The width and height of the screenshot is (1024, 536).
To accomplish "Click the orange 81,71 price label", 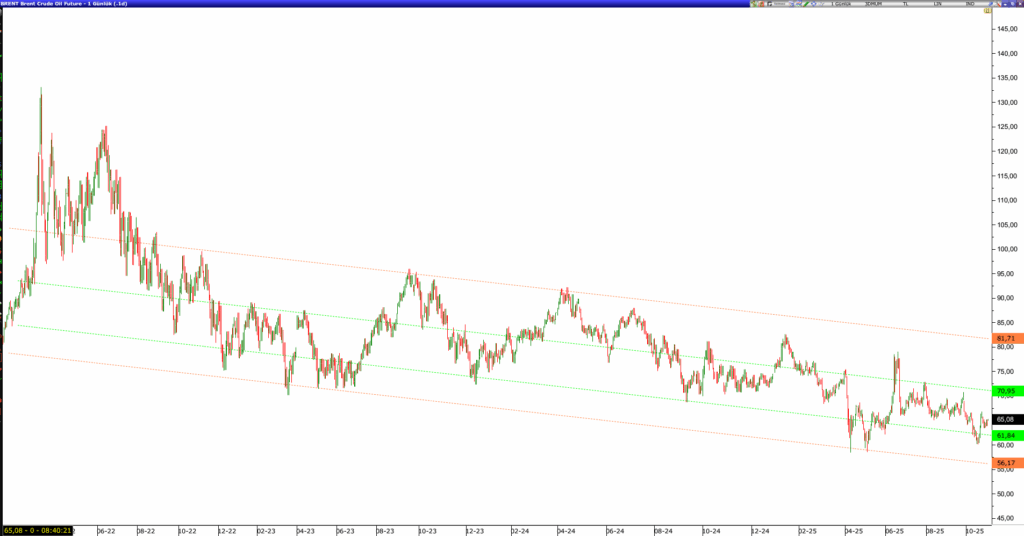I will pyautogui.click(x=1006, y=339).
